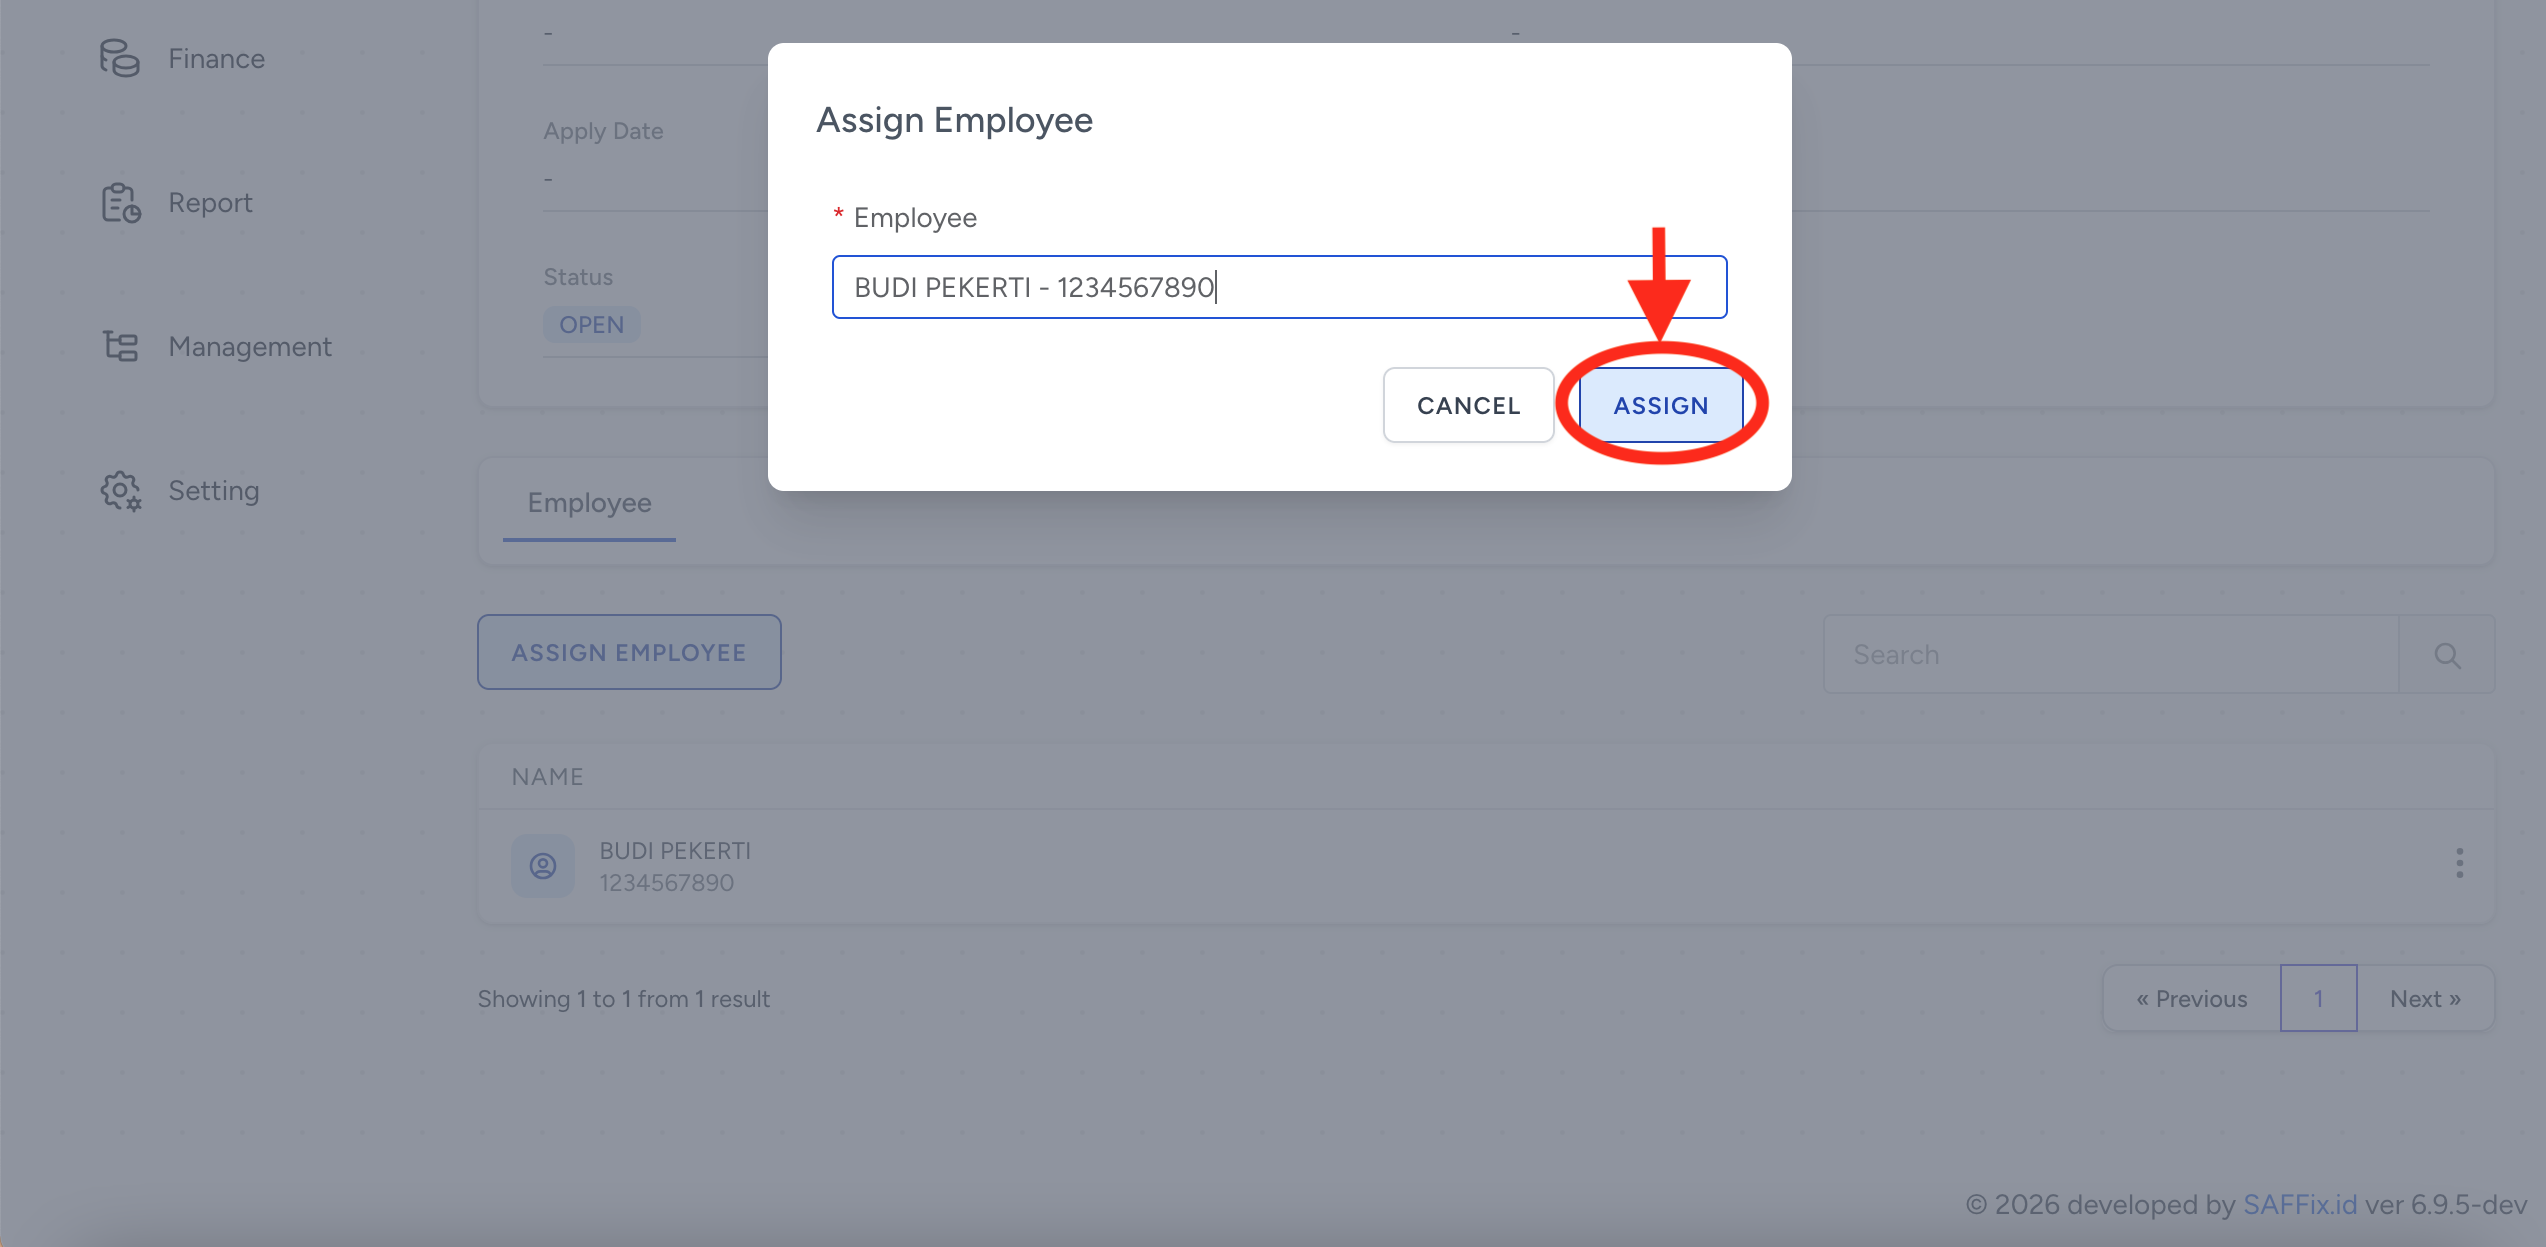The image size is (2546, 1247).
Task: Open the Management menu item
Action: 249,347
